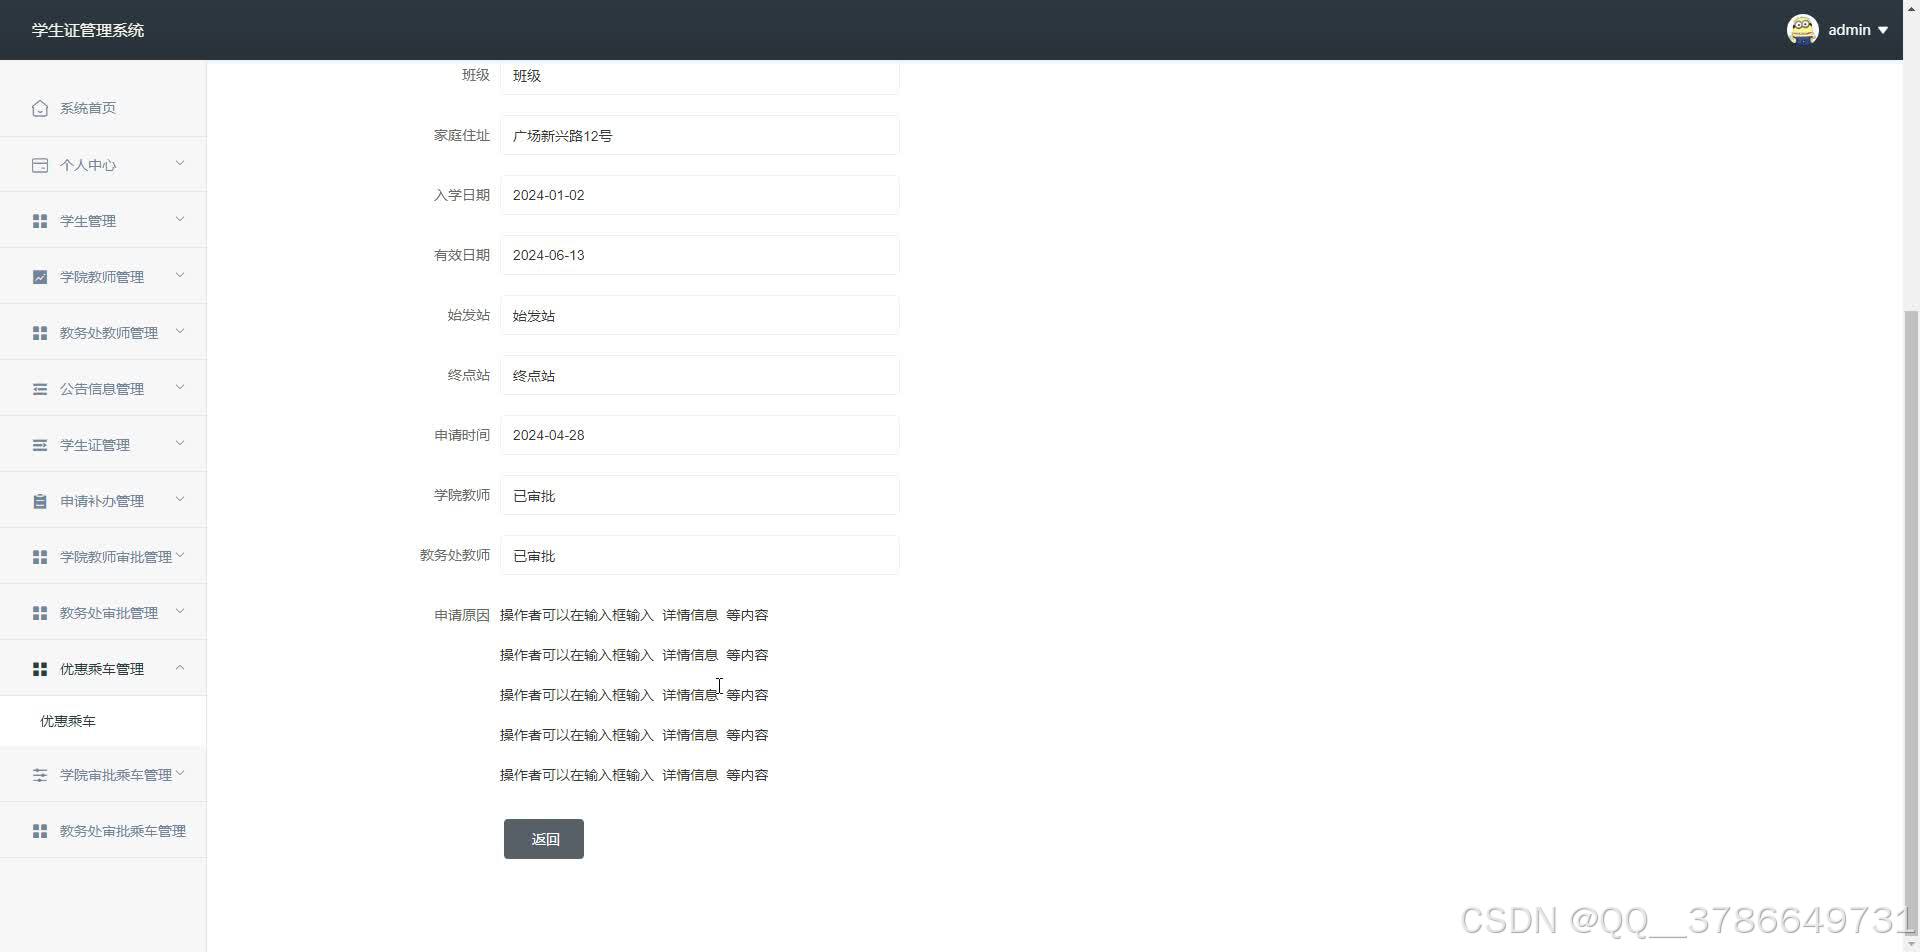The height and width of the screenshot is (952, 1920).
Task: Expand the 个人中心 chevron
Action: (180, 163)
